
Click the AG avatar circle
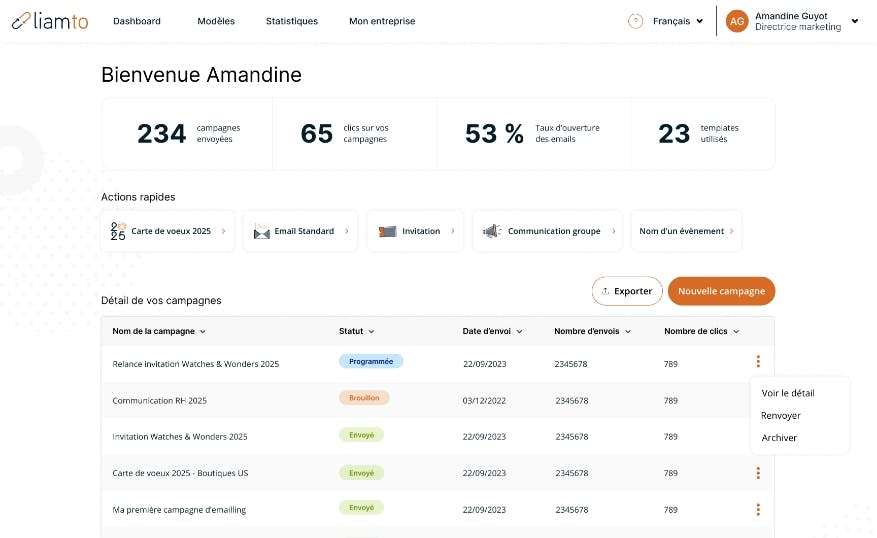coord(737,21)
